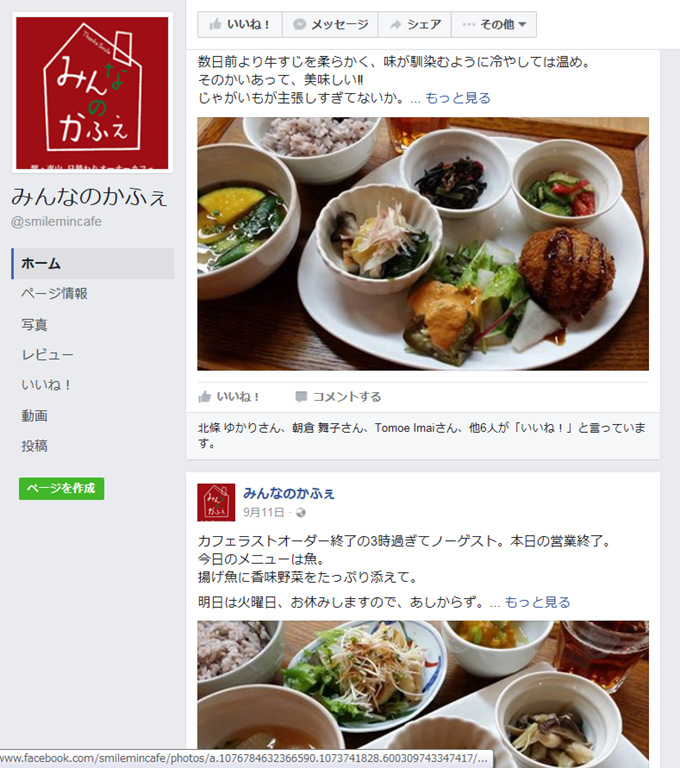Expand first post with もっと見る
Viewport: 680px width, 768px height.
[x=458, y=98]
